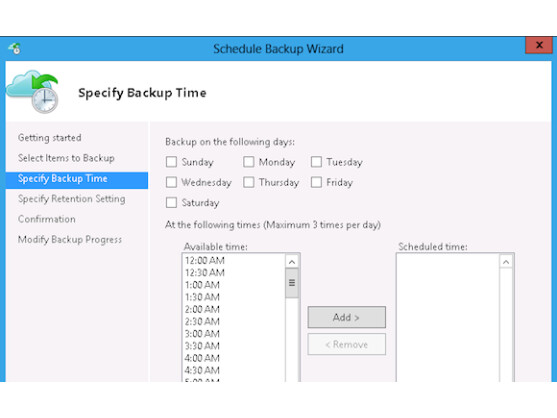Image resolution: width=557 pixels, height=418 pixels.
Task: Choose the 4:00 AM time entry
Action: 202,358
